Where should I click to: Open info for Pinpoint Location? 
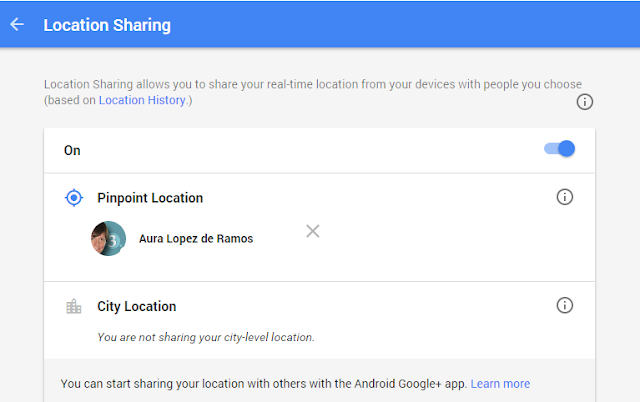[x=564, y=197]
